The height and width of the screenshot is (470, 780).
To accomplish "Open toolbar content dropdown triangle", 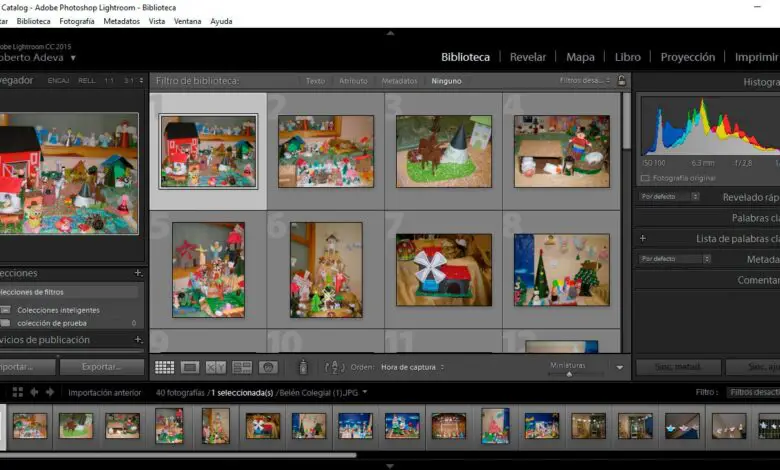I will tap(619, 368).
